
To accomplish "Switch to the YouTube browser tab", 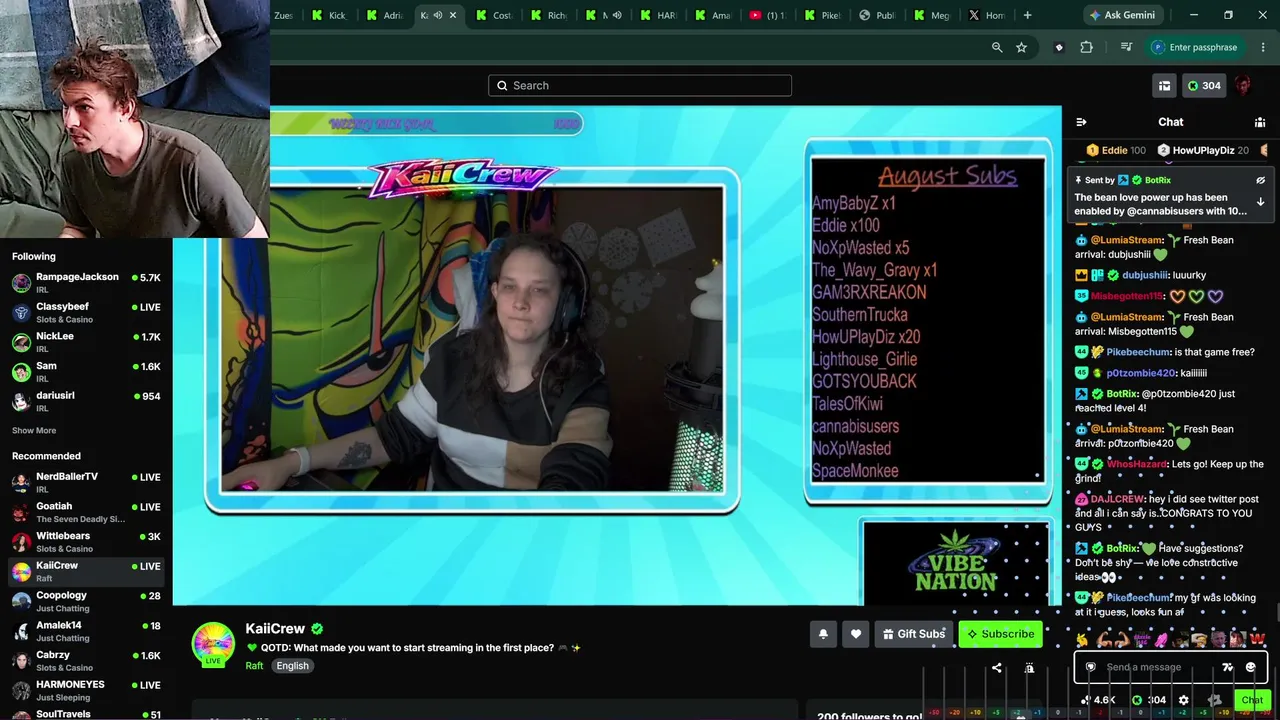I will click(766, 15).
